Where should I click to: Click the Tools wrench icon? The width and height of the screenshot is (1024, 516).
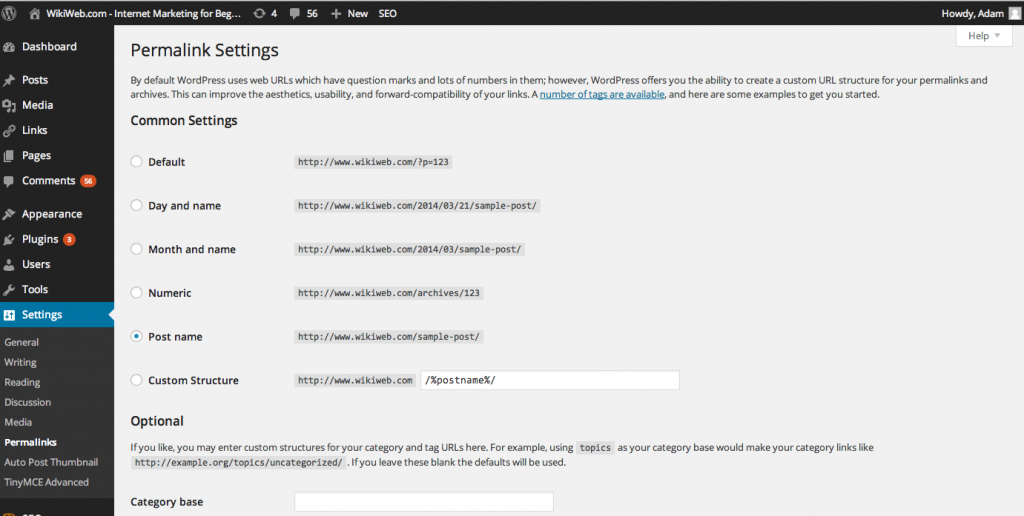pyautogui.click(x=9, y=290)
